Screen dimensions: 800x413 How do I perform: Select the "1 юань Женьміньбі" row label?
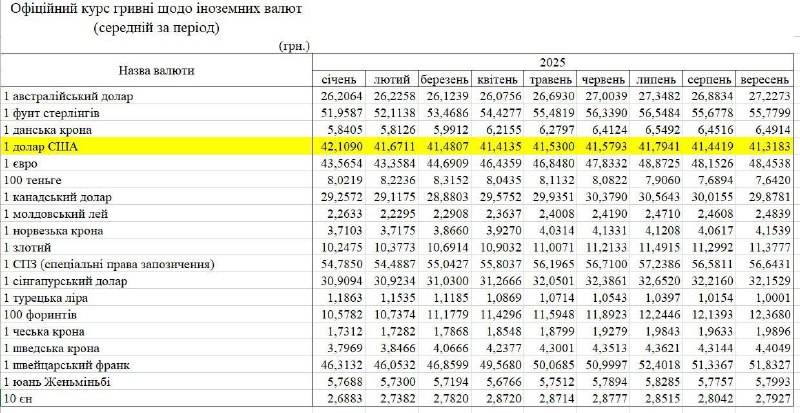(x=58, y=382)
